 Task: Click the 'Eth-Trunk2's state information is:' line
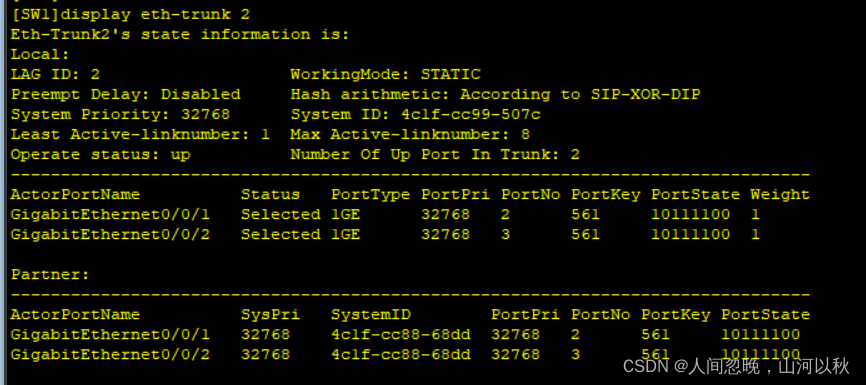(180, 34)
